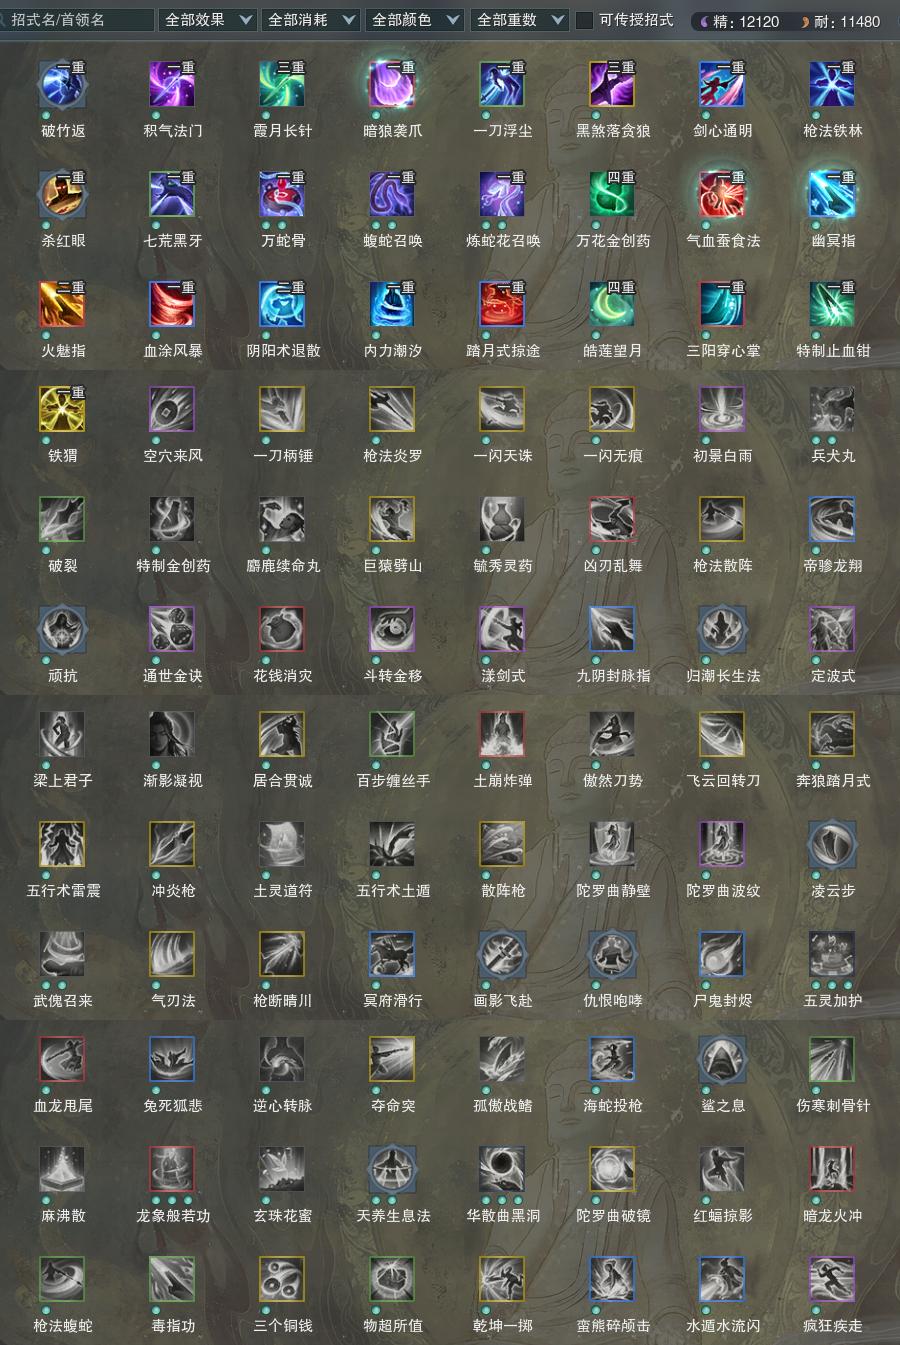Click the 渐影凝视 skill name
Viewport: 900px width, 1345px height.
point(172,781)
